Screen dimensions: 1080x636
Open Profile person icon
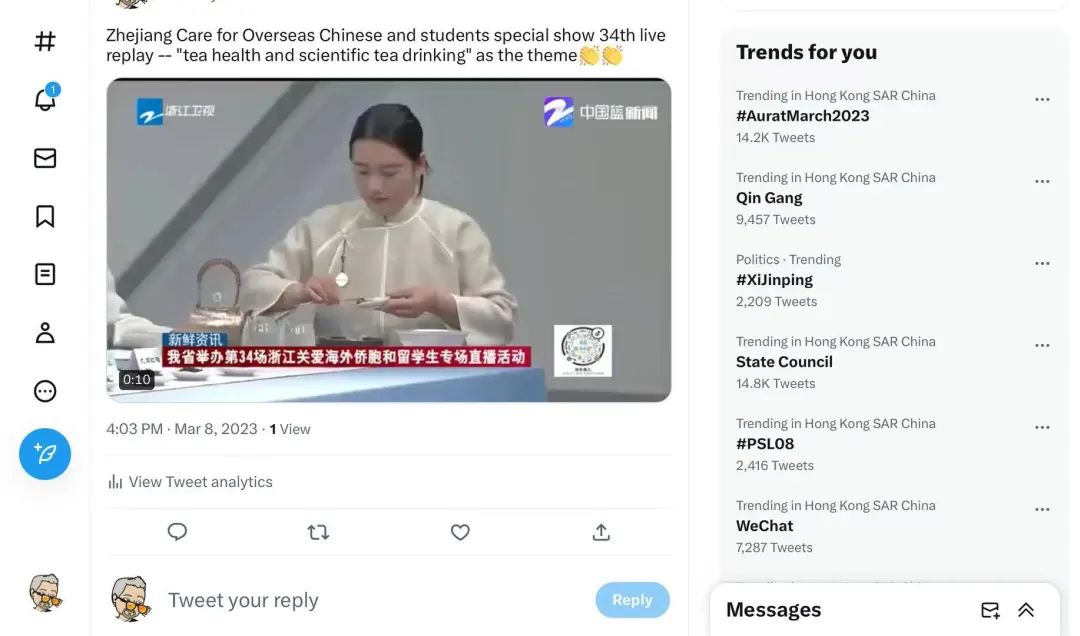45,333
